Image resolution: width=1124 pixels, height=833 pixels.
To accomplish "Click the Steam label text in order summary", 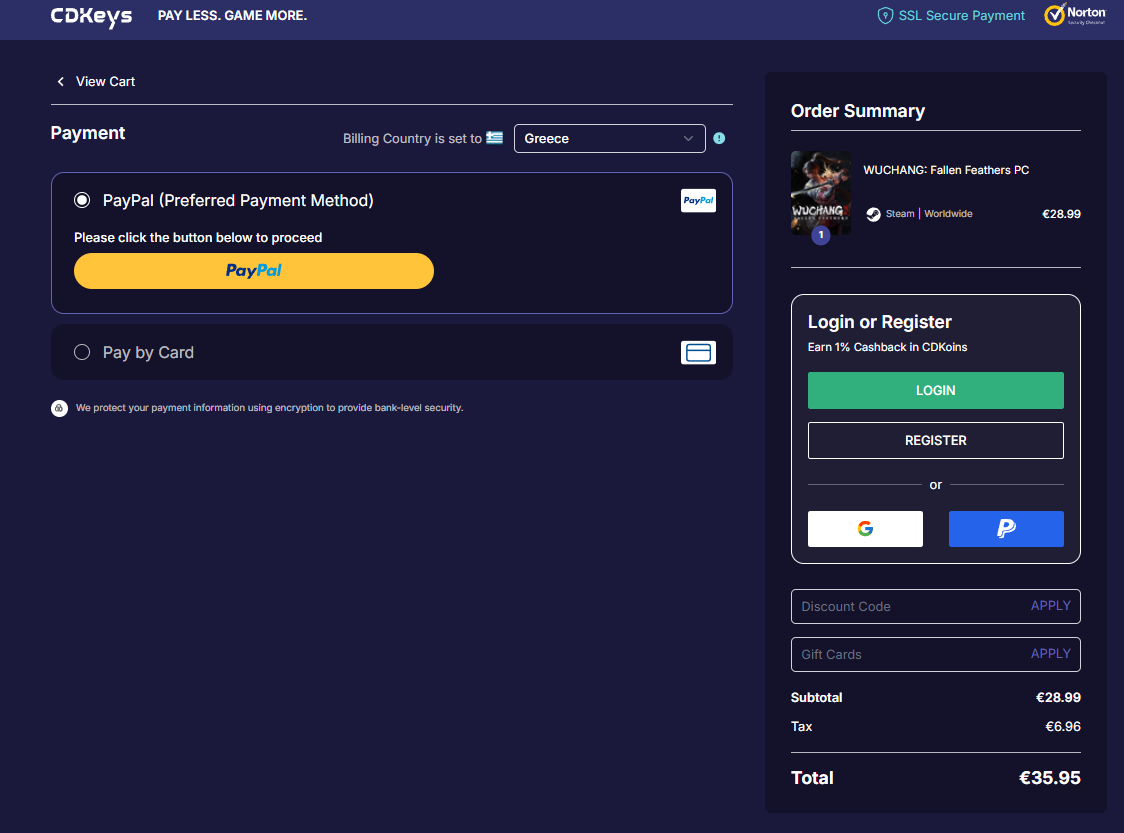I will pos(900,214).
